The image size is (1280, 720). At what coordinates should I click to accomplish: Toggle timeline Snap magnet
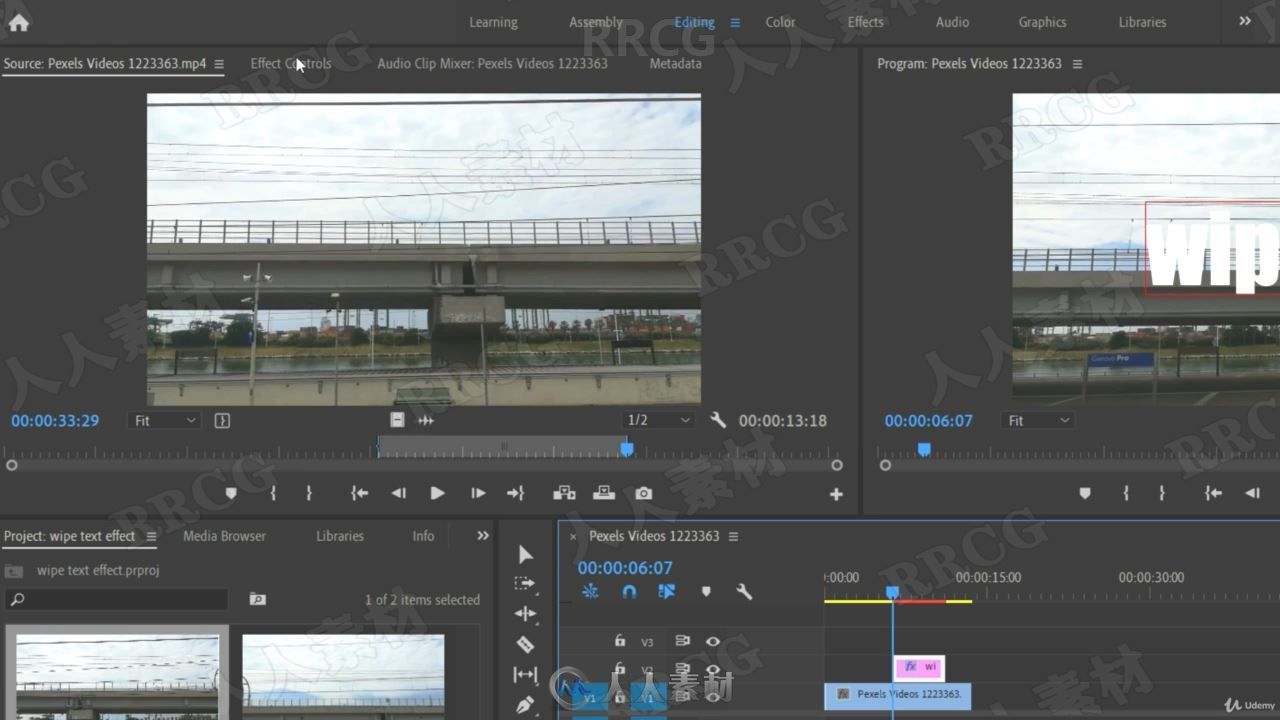point(629,592)
